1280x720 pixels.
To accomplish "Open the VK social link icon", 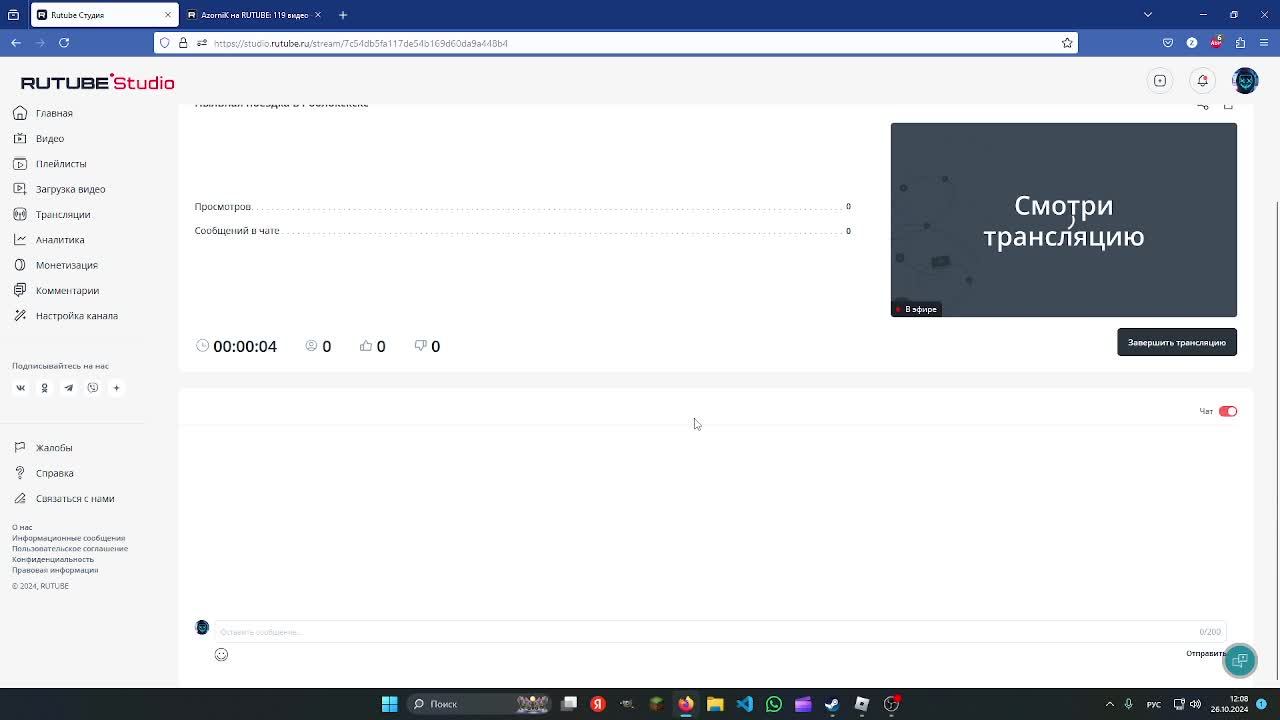I will pyautogui.click(x=20, y=388).
